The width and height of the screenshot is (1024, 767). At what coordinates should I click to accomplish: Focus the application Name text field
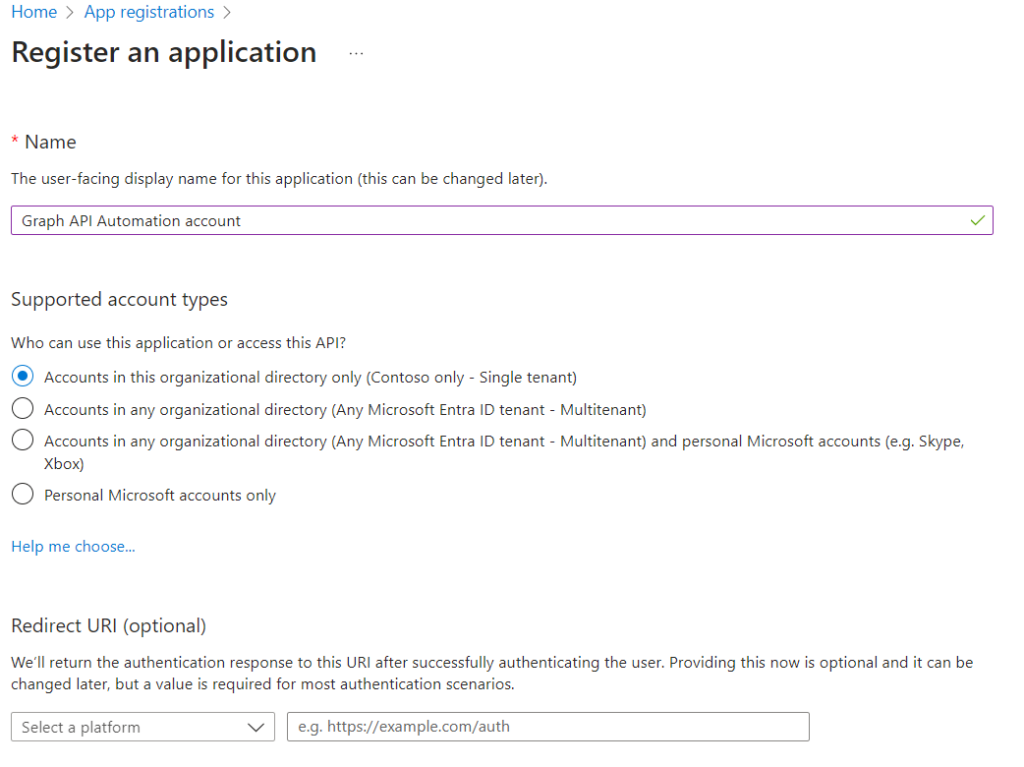pyautogui.click(x=502, y=221)
